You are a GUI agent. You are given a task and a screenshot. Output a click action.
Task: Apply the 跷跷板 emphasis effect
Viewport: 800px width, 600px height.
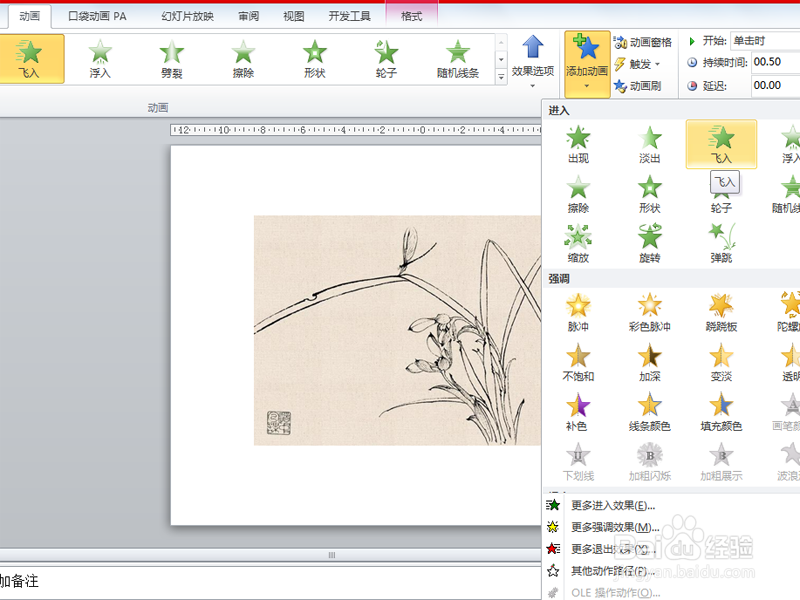[x=721, y=312]
